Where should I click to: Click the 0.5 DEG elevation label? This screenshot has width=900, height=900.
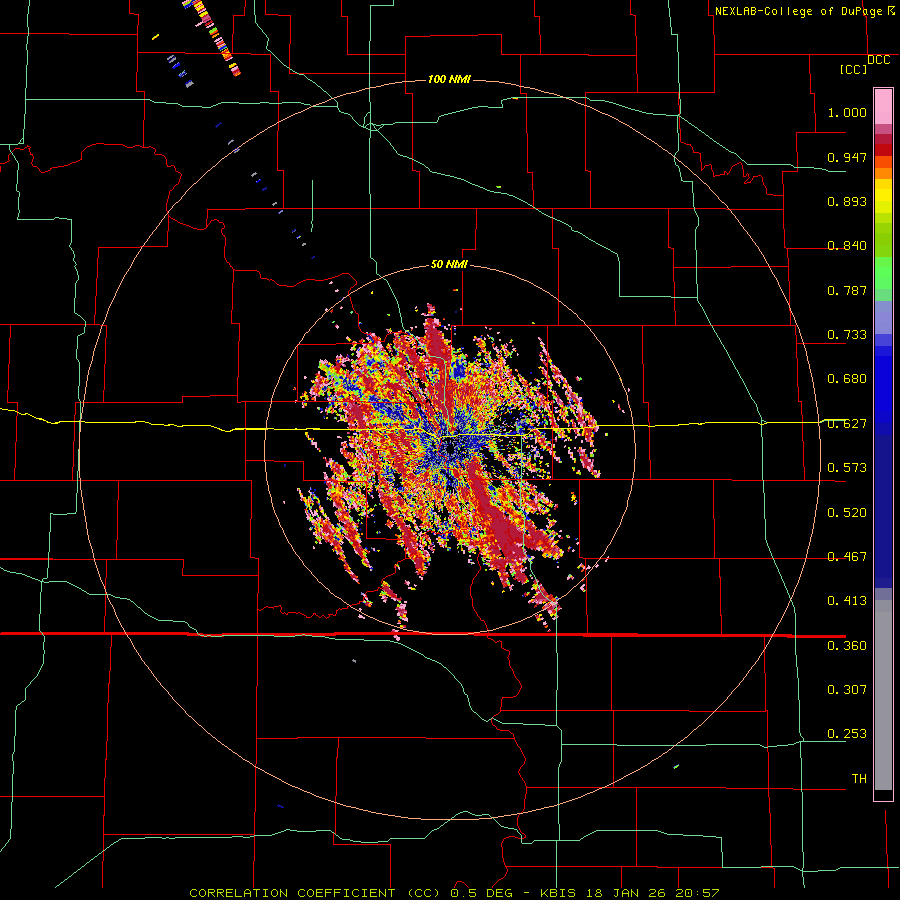481,893
